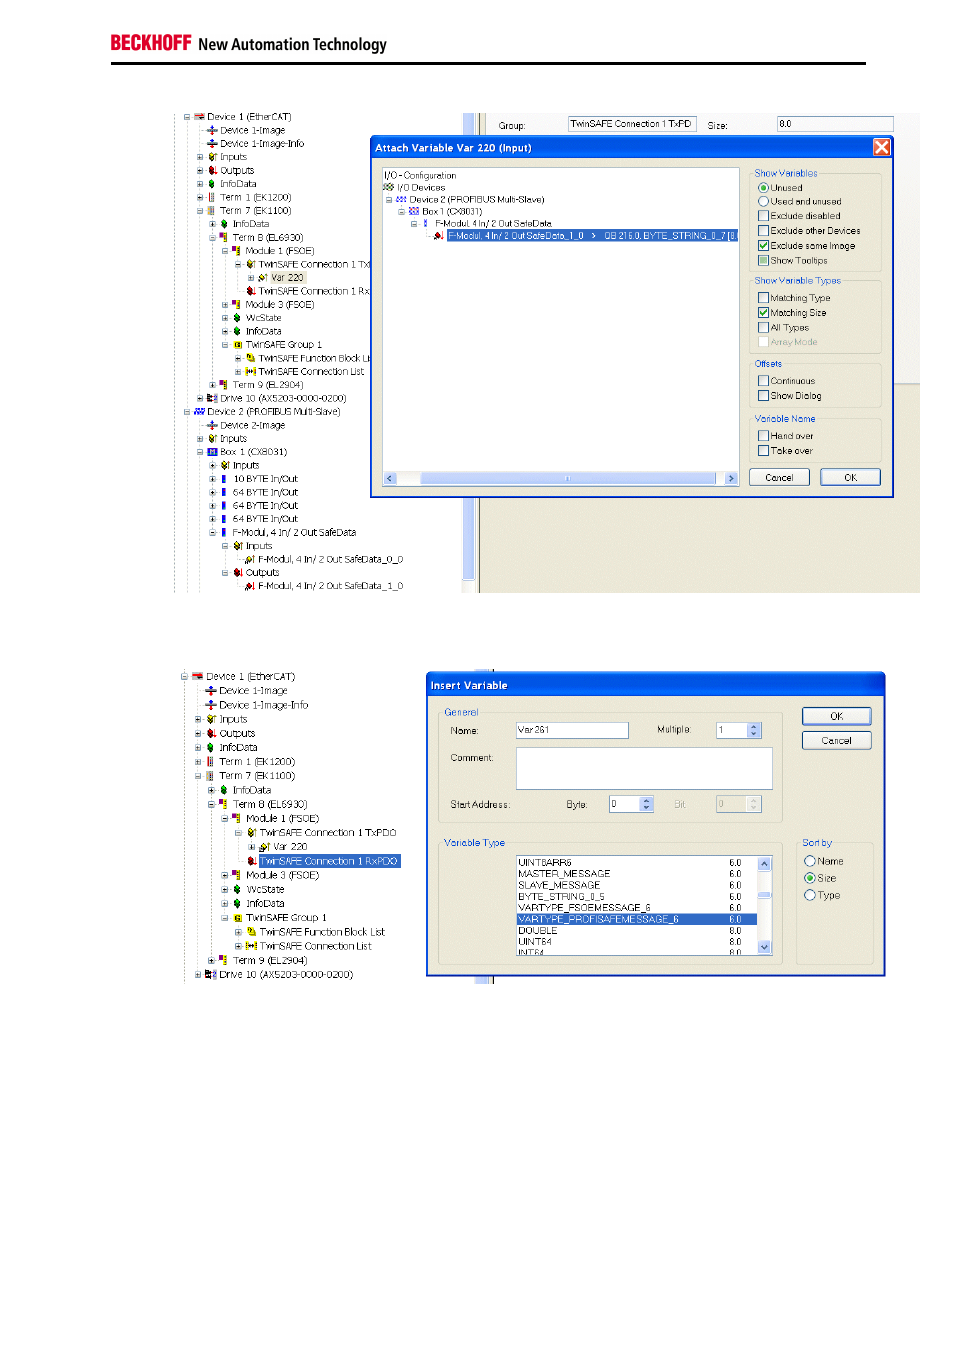Increase the Multiple value with its spinner
Viewport: 954px width, 1350px height.
[754, 727]
